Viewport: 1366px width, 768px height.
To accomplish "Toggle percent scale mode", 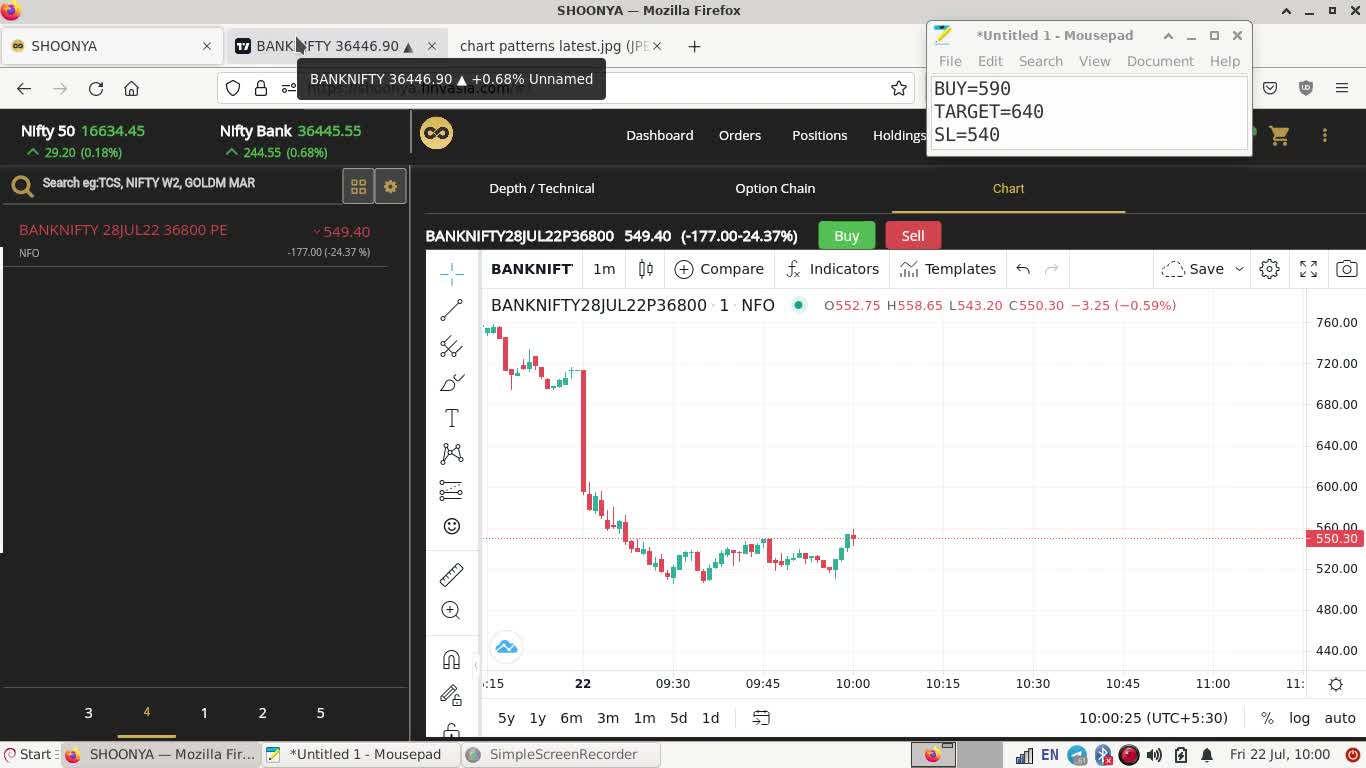I will pos(1267,718).
